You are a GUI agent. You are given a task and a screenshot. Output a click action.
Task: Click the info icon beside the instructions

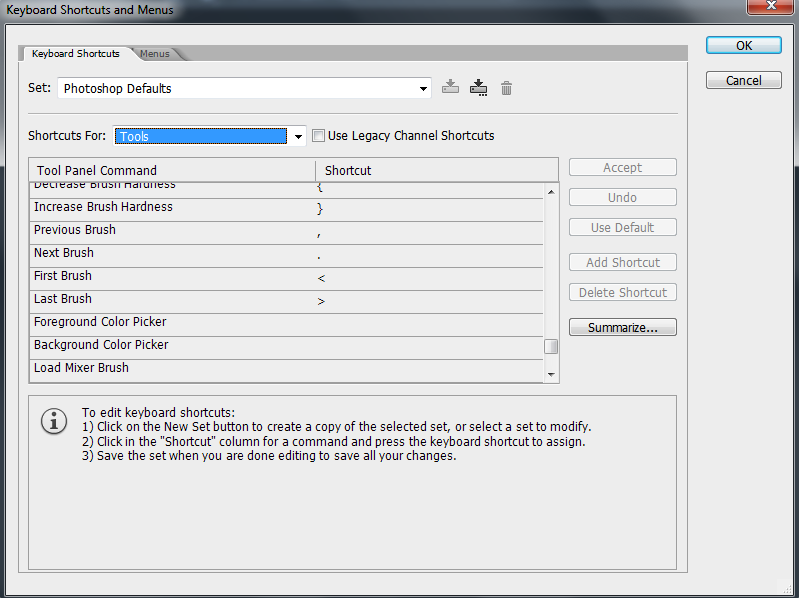click(x=53, y=421)
